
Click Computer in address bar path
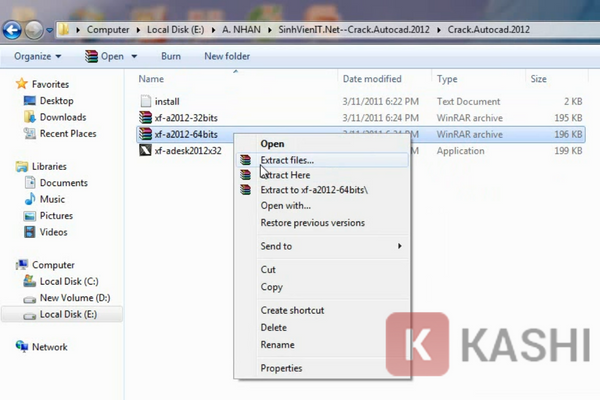(108, 29)
